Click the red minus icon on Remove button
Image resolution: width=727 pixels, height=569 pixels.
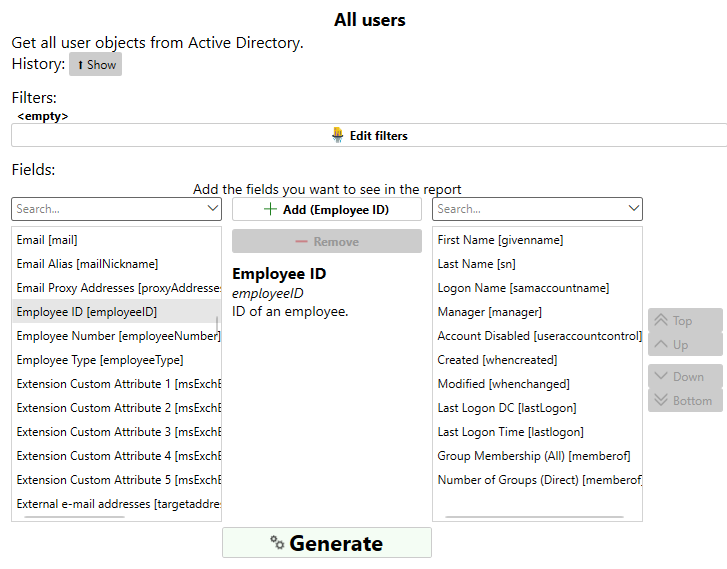pyautogui.click(x=301, y=241)
